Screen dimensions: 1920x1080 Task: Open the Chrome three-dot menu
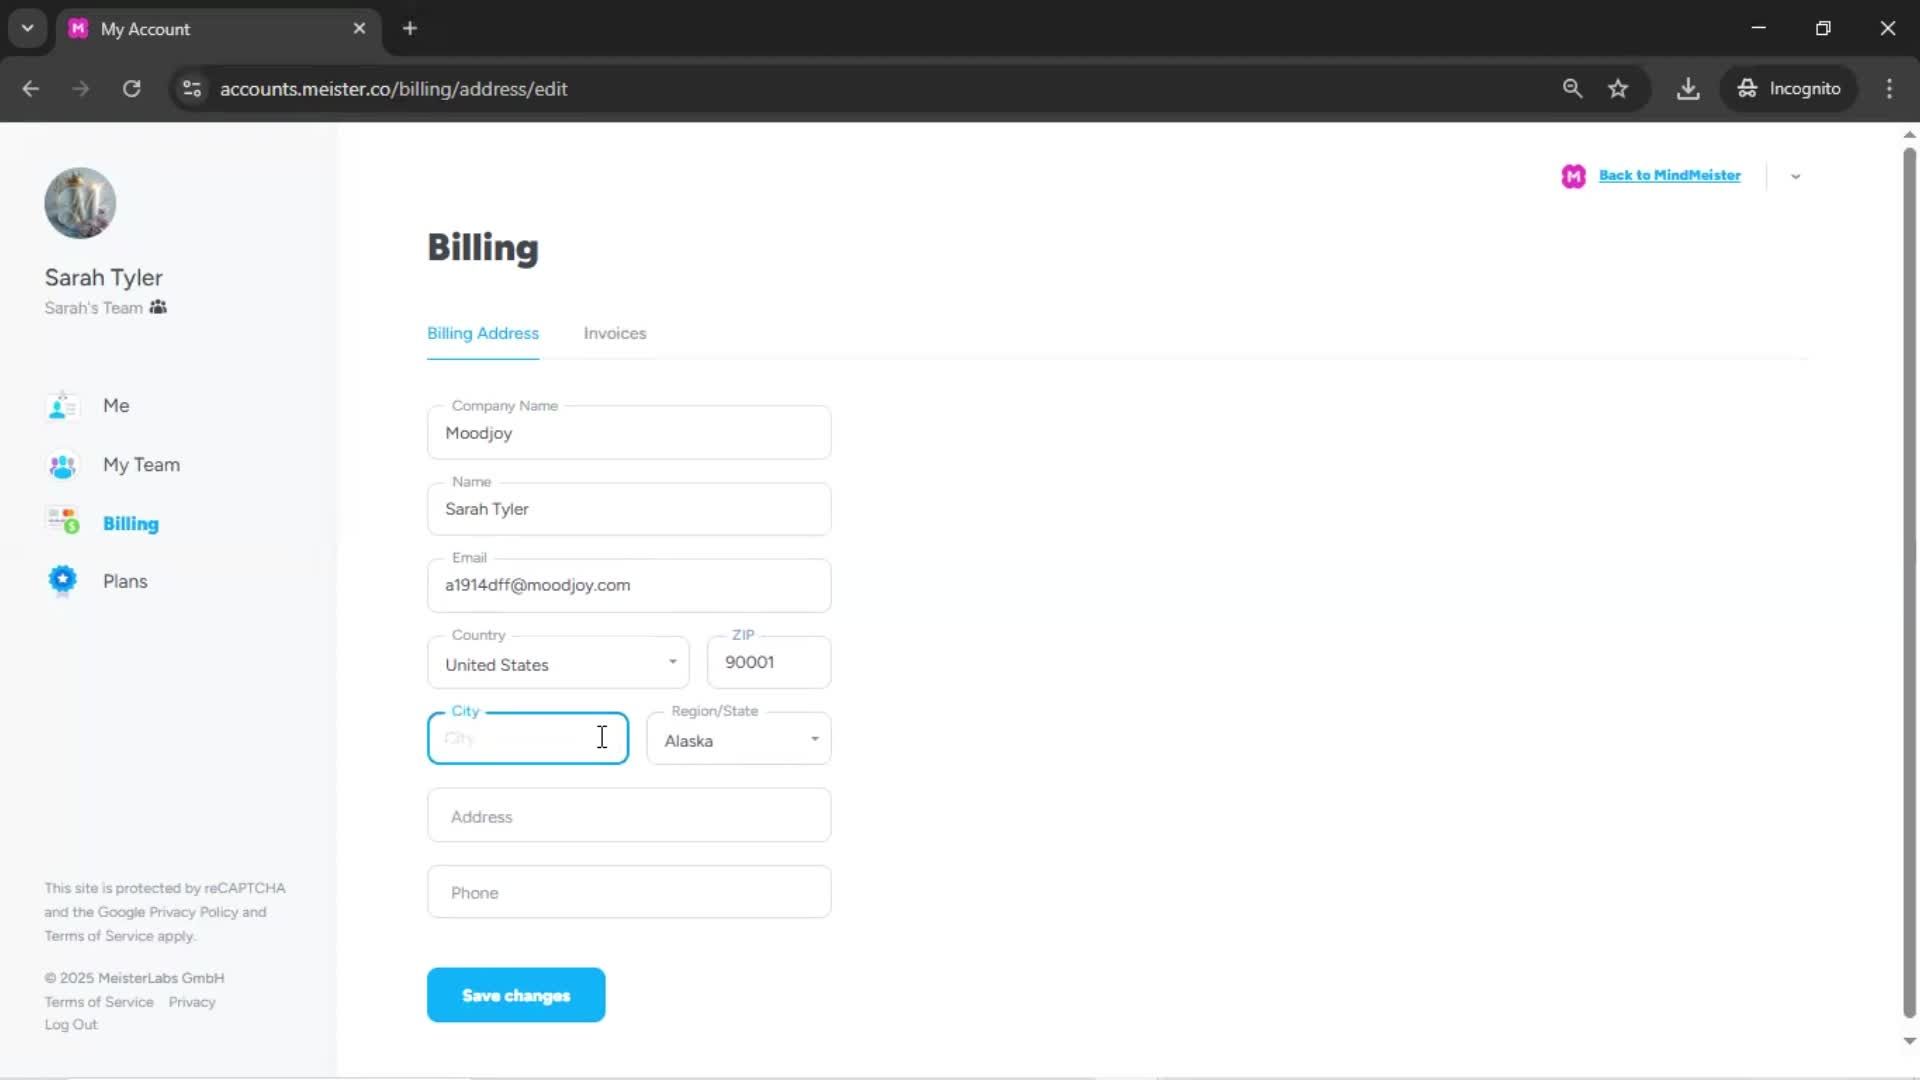[x=1889, y=89]
